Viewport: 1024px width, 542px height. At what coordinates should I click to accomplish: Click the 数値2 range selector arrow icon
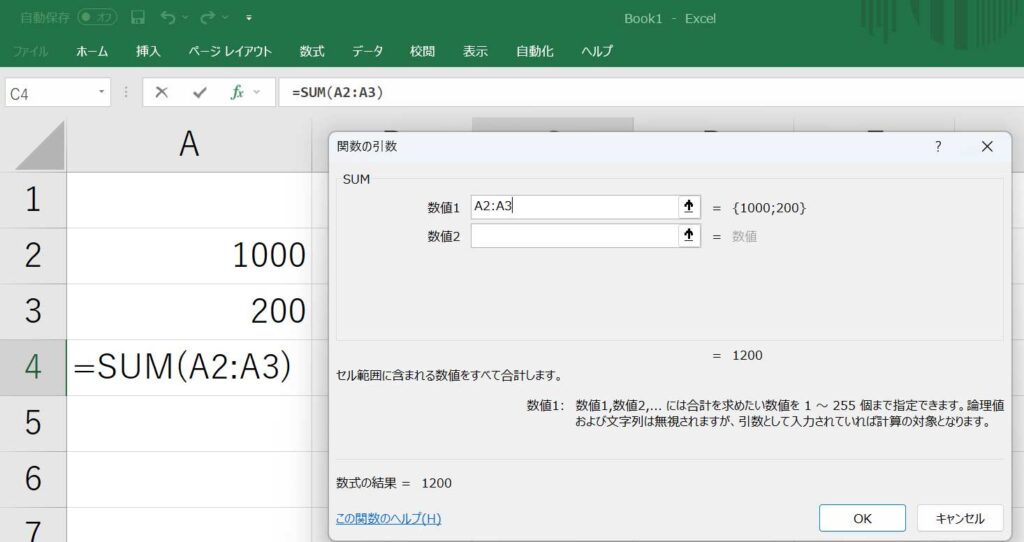click(688, 236)
